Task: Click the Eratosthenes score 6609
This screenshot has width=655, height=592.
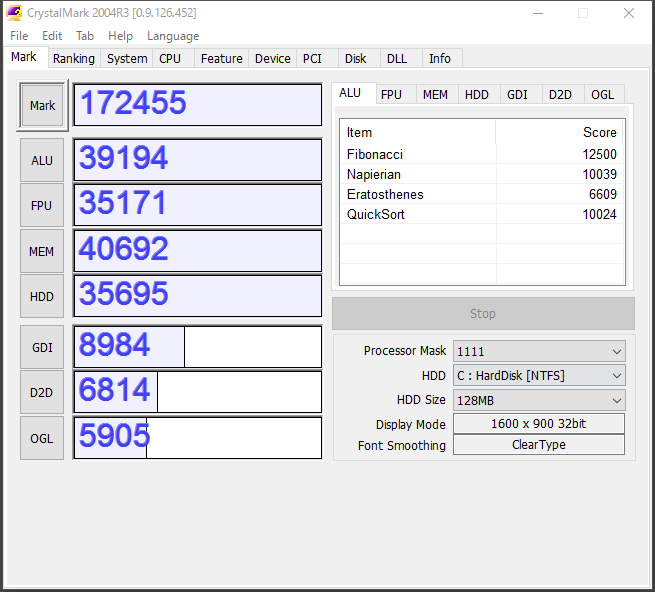Action: (603, 194)
